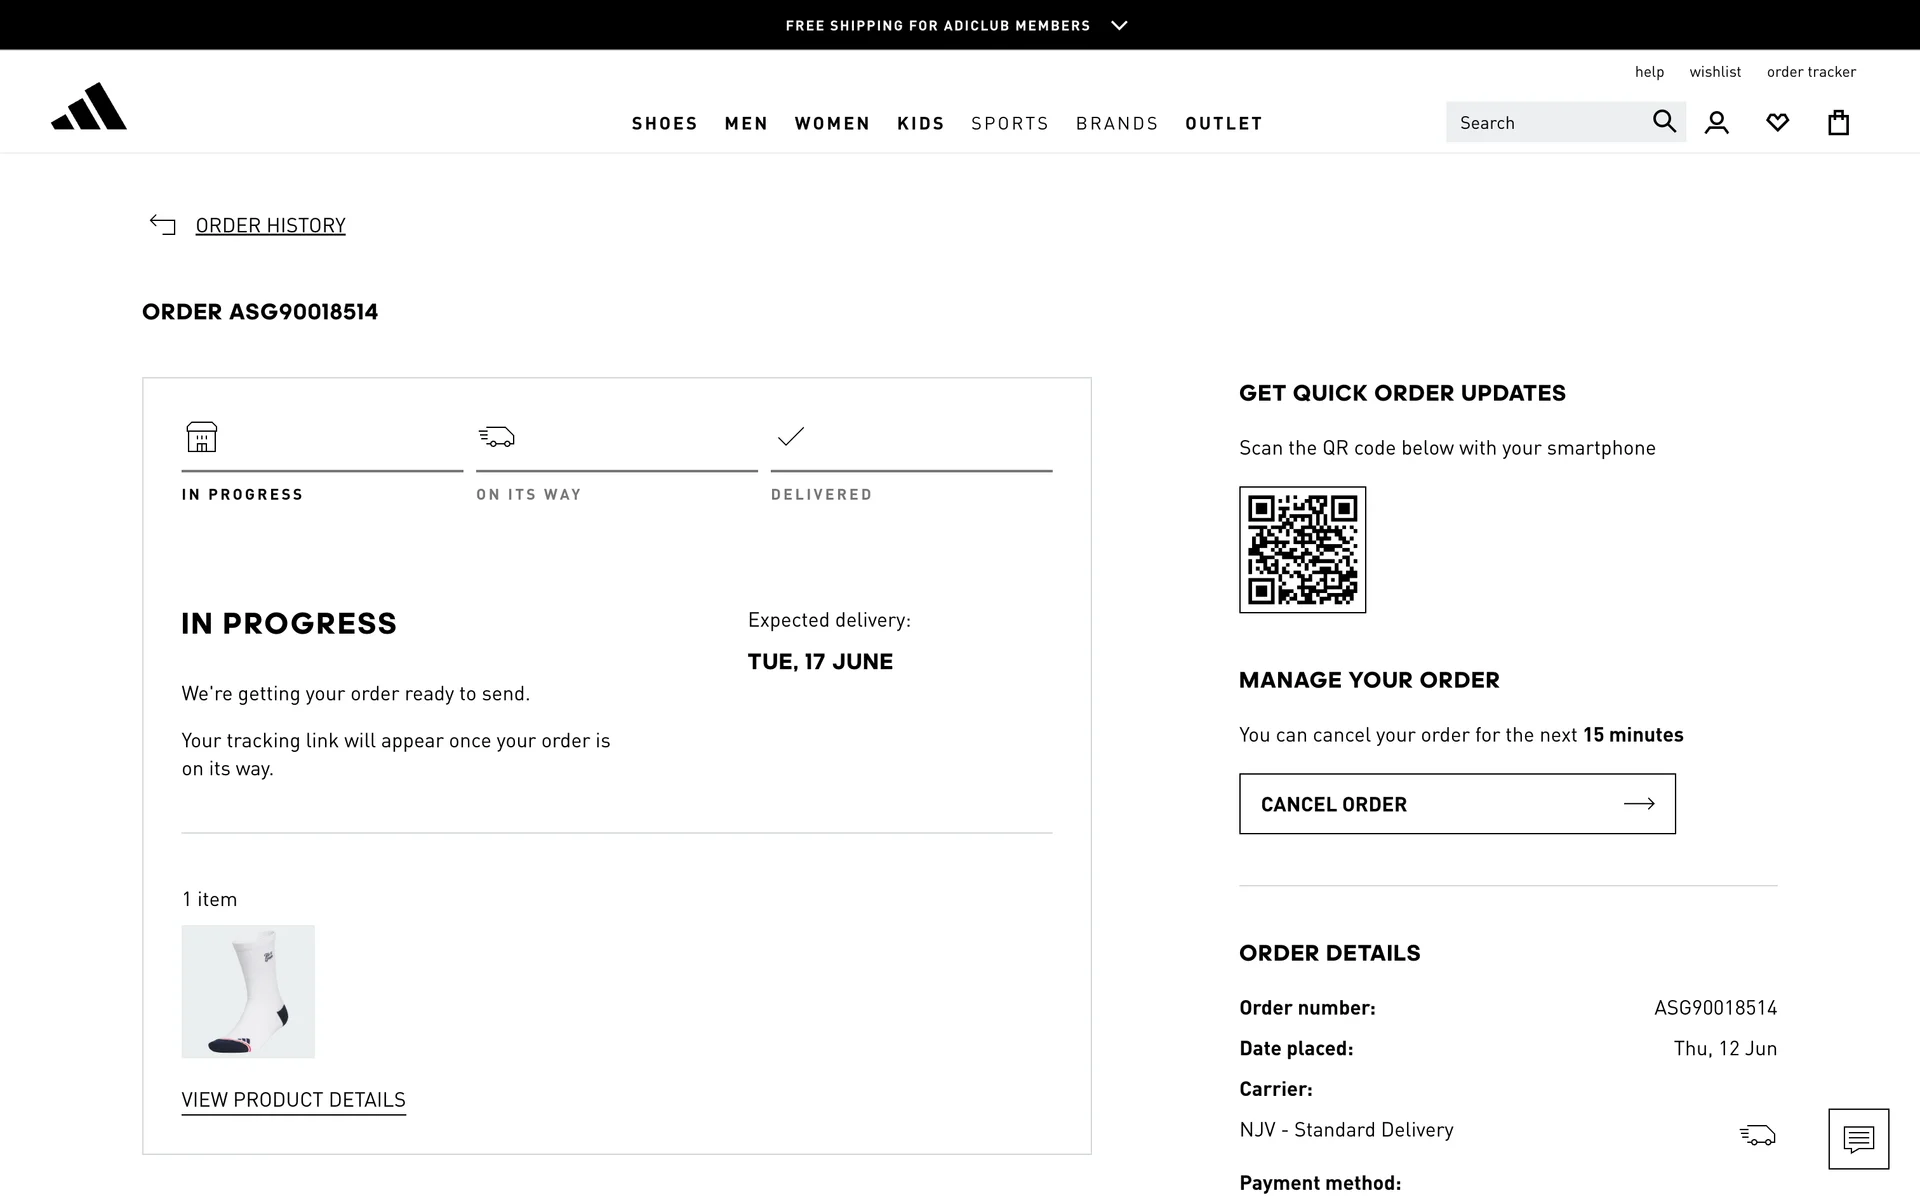This screenshot has height=1200, width=1920.
Task: Click the sock product thumbnail
Action: (248, 991)
